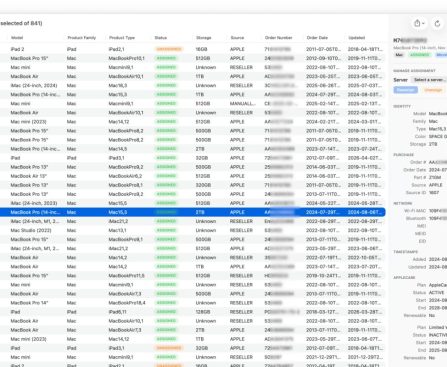Click the 2022-07-19T1... order date cell
447x367 pixels.
click(324, 258)
